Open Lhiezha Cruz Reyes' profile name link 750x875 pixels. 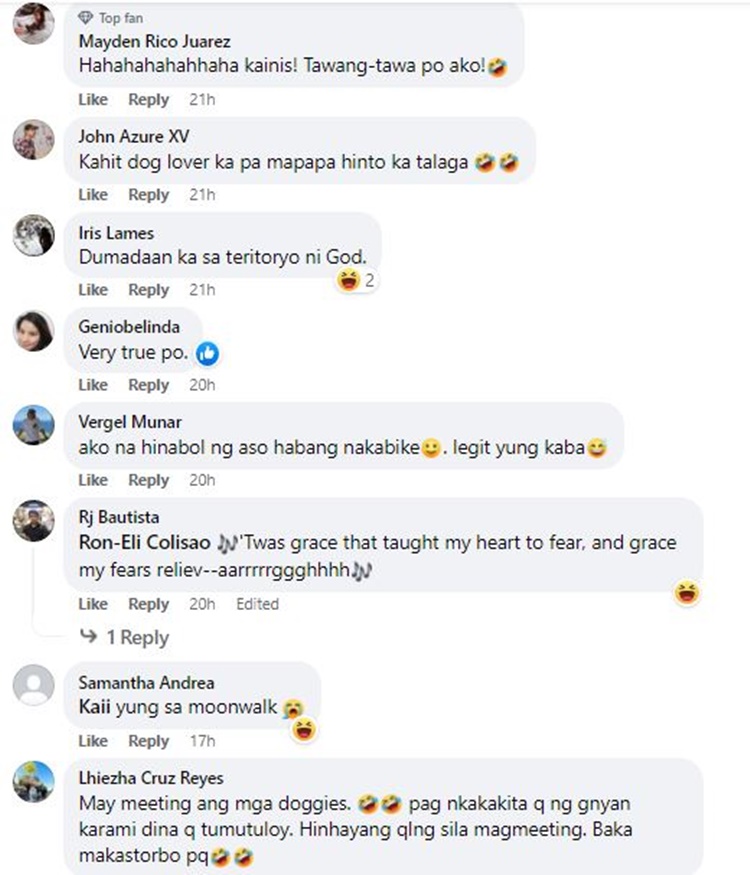pos(150,778)
